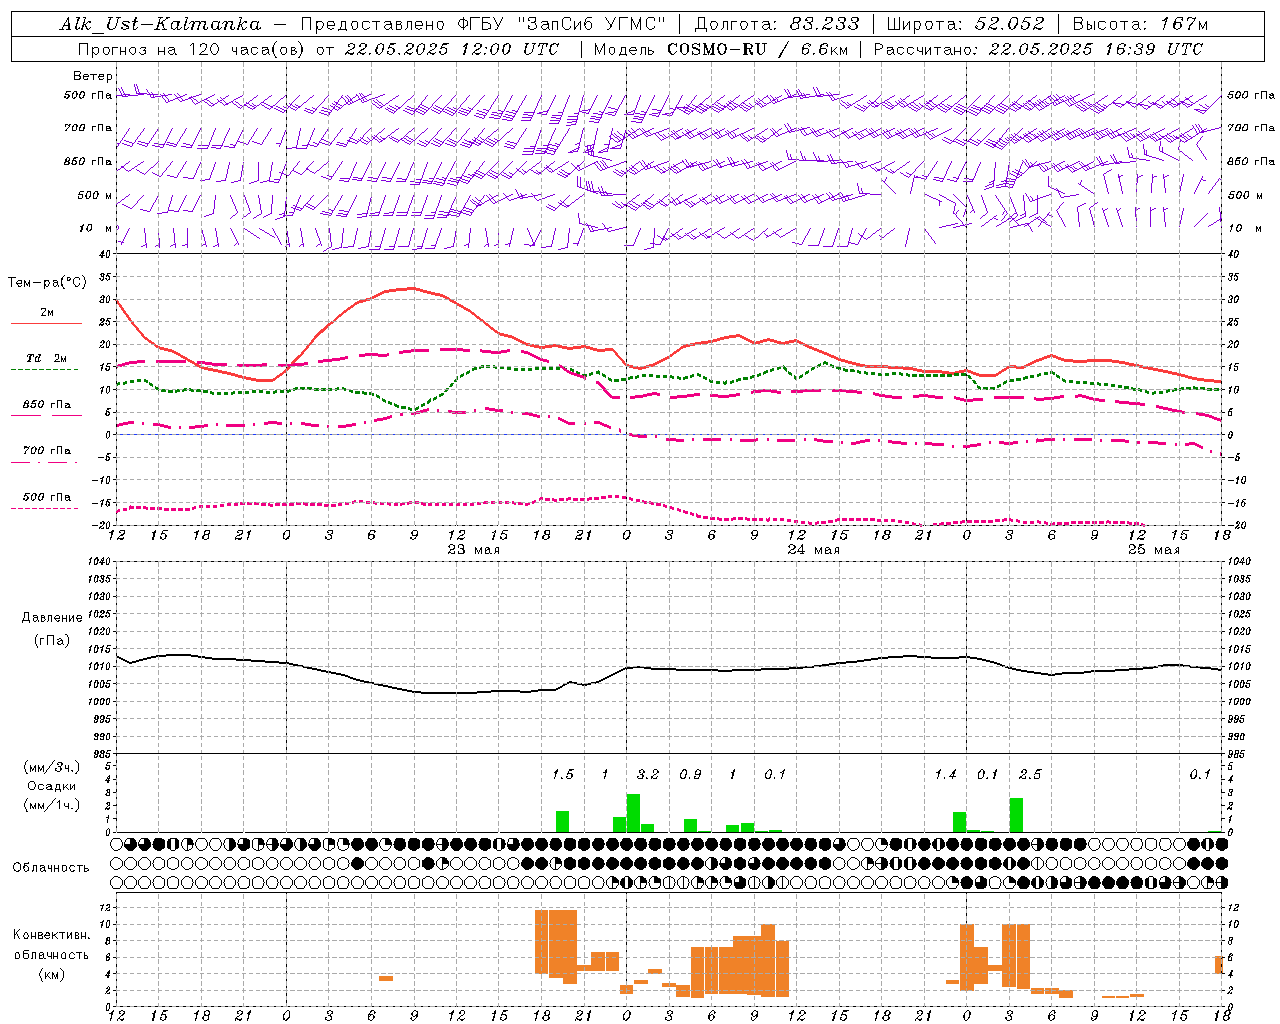
Task: Click the tallest green precipitation bar under 3.2
Action: coord(633,813)
